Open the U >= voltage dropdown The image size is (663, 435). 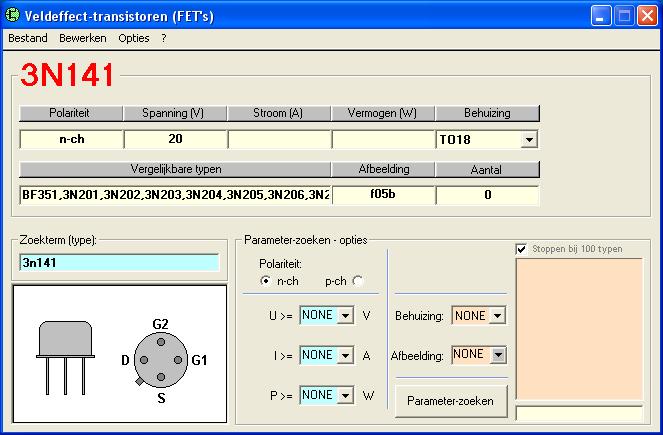coord(345,315)
